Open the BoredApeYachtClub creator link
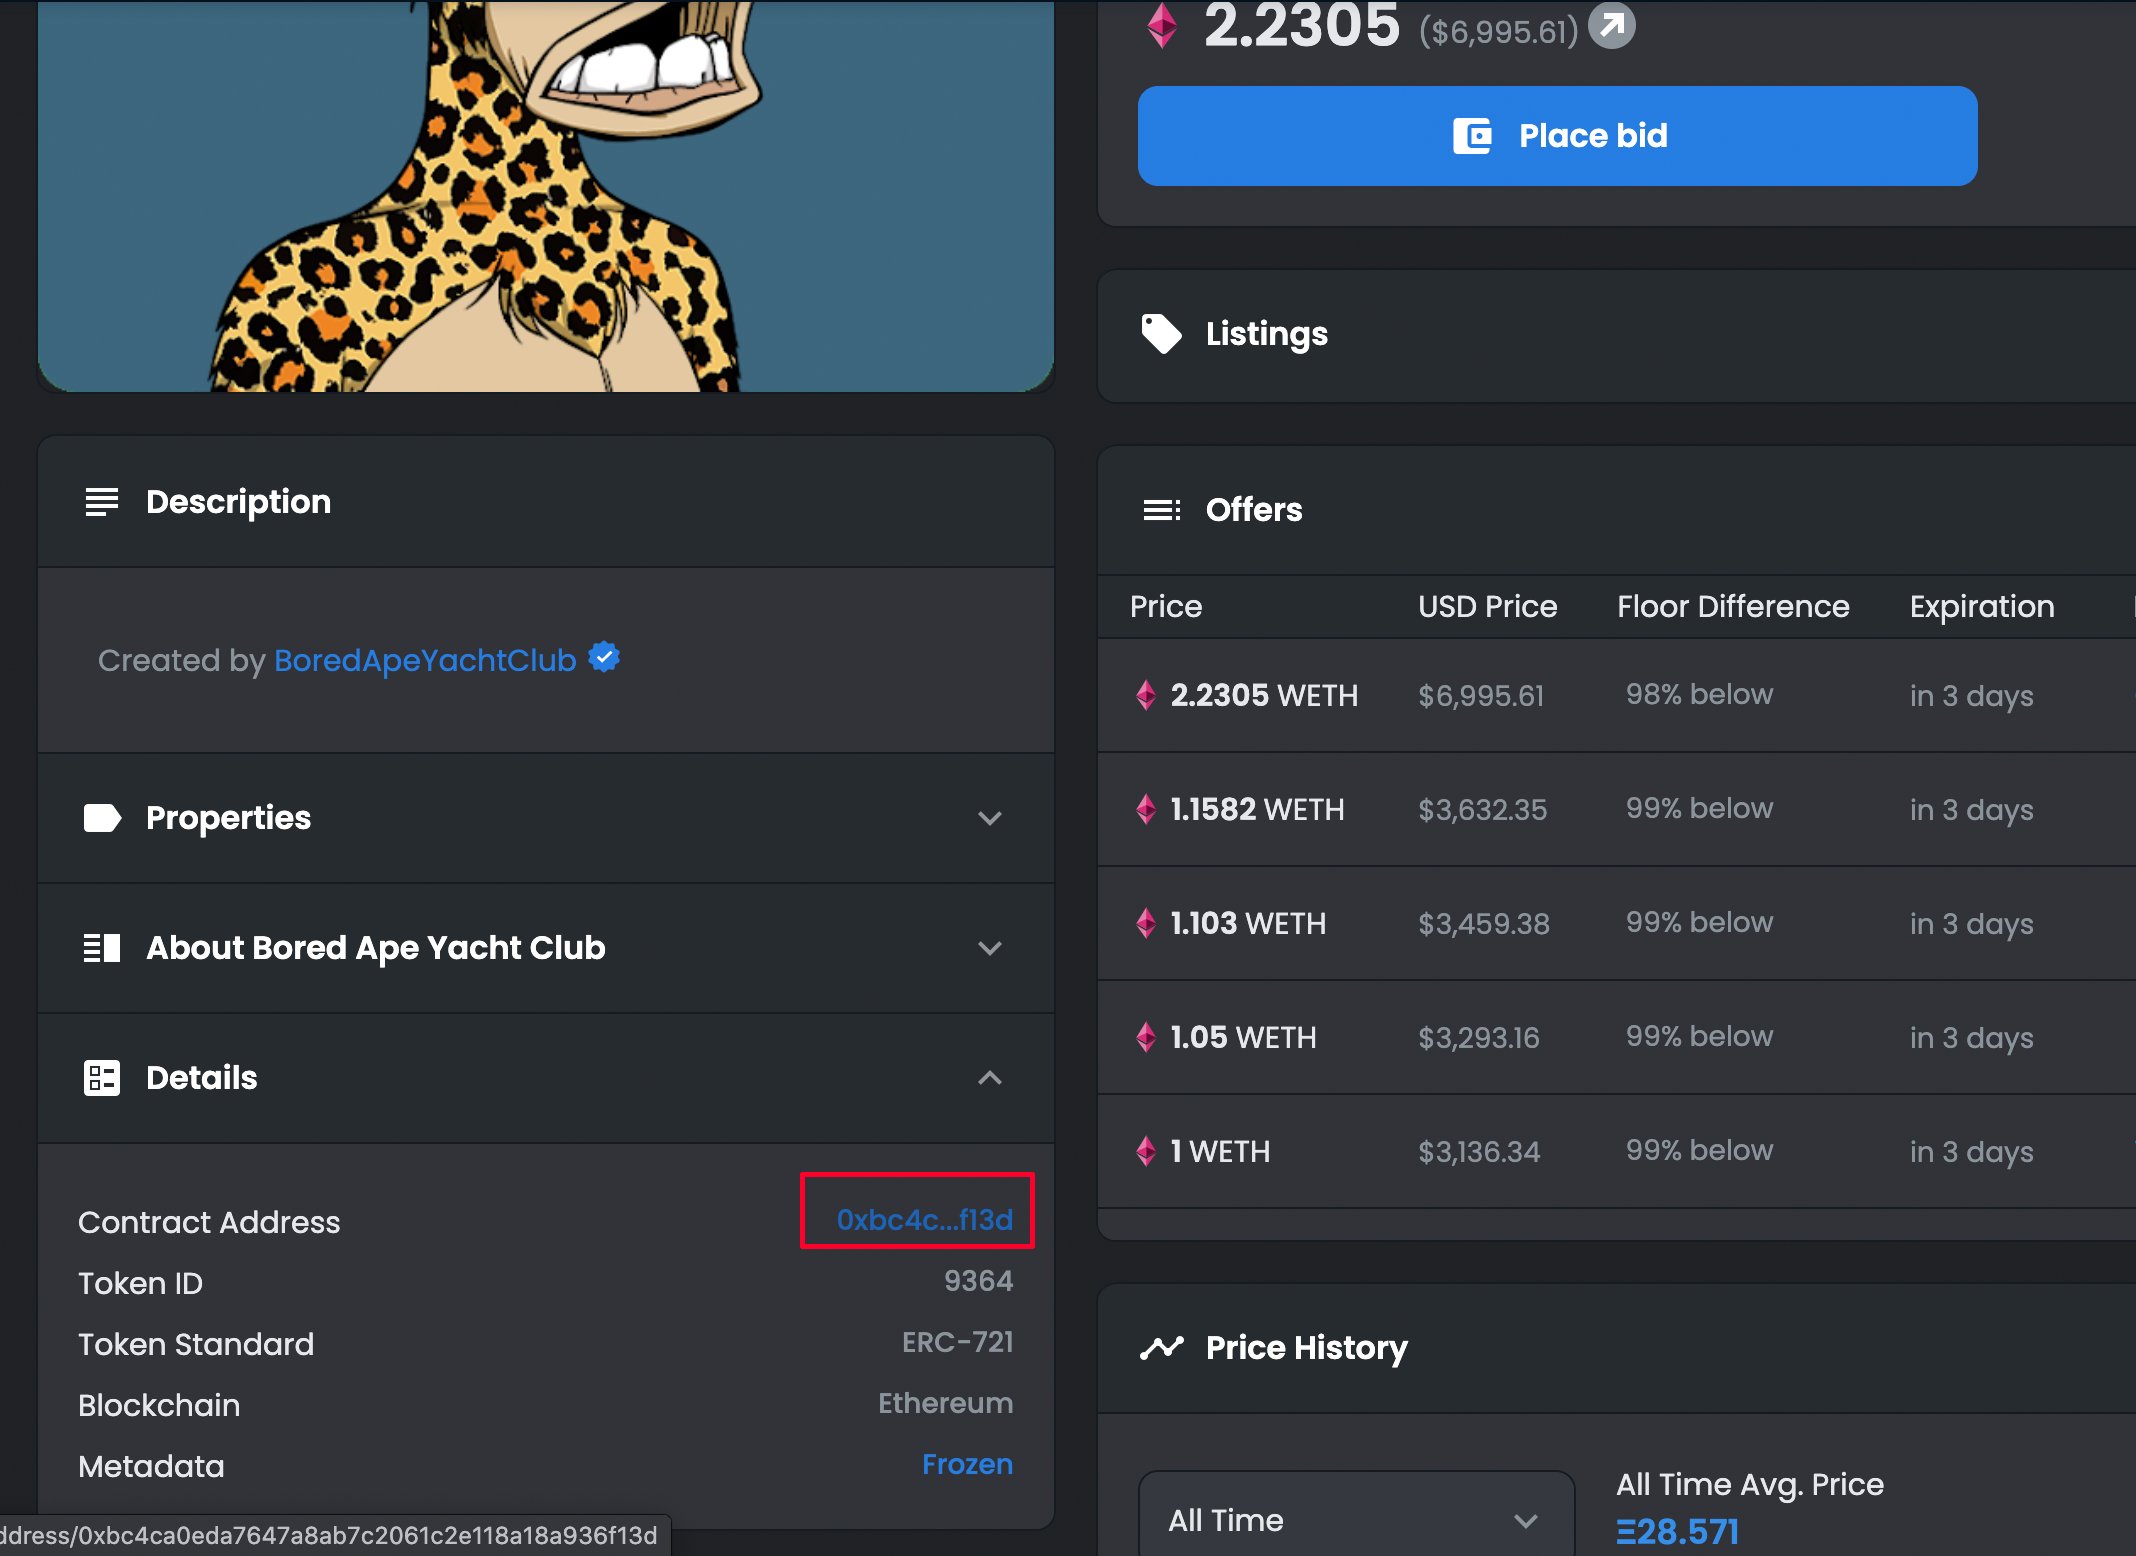The height and width of the screenshot is (1556, 2136). point(425,660)
